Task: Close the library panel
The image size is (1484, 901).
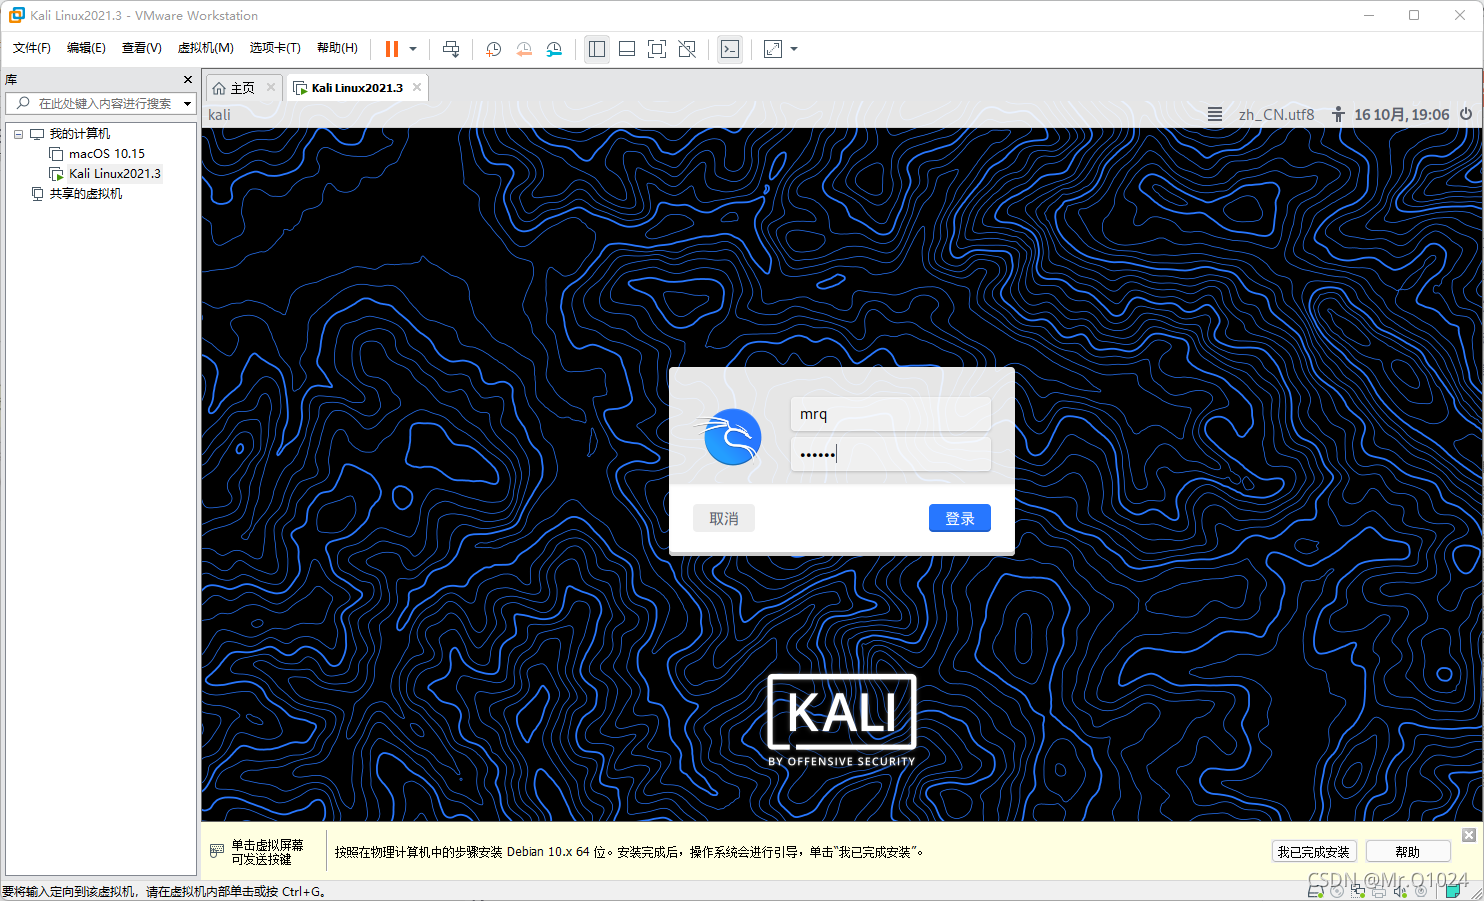Action: [x=188, y=79]
